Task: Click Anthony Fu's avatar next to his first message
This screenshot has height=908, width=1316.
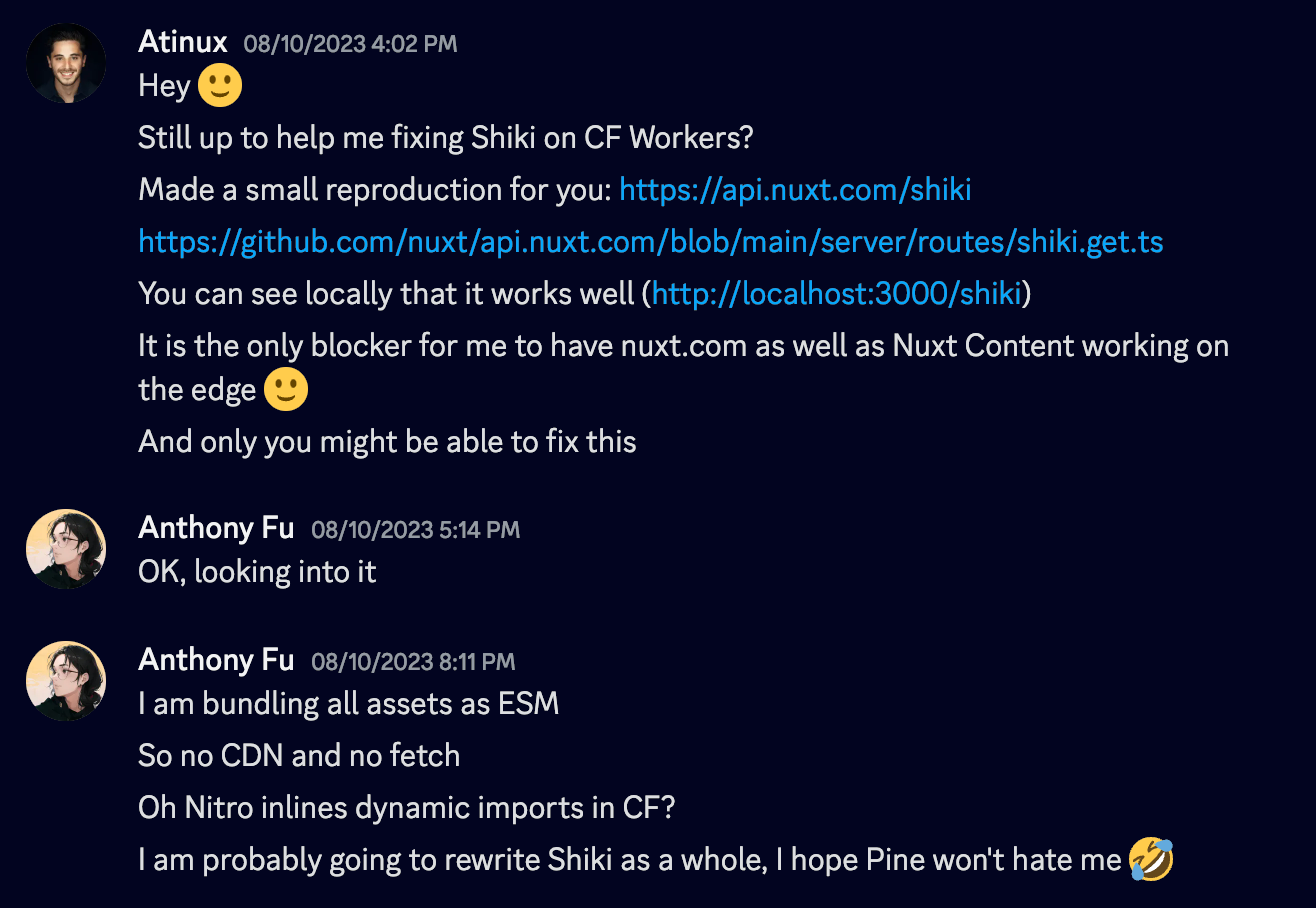Action: pyautogui.click(x=64, y=548)
